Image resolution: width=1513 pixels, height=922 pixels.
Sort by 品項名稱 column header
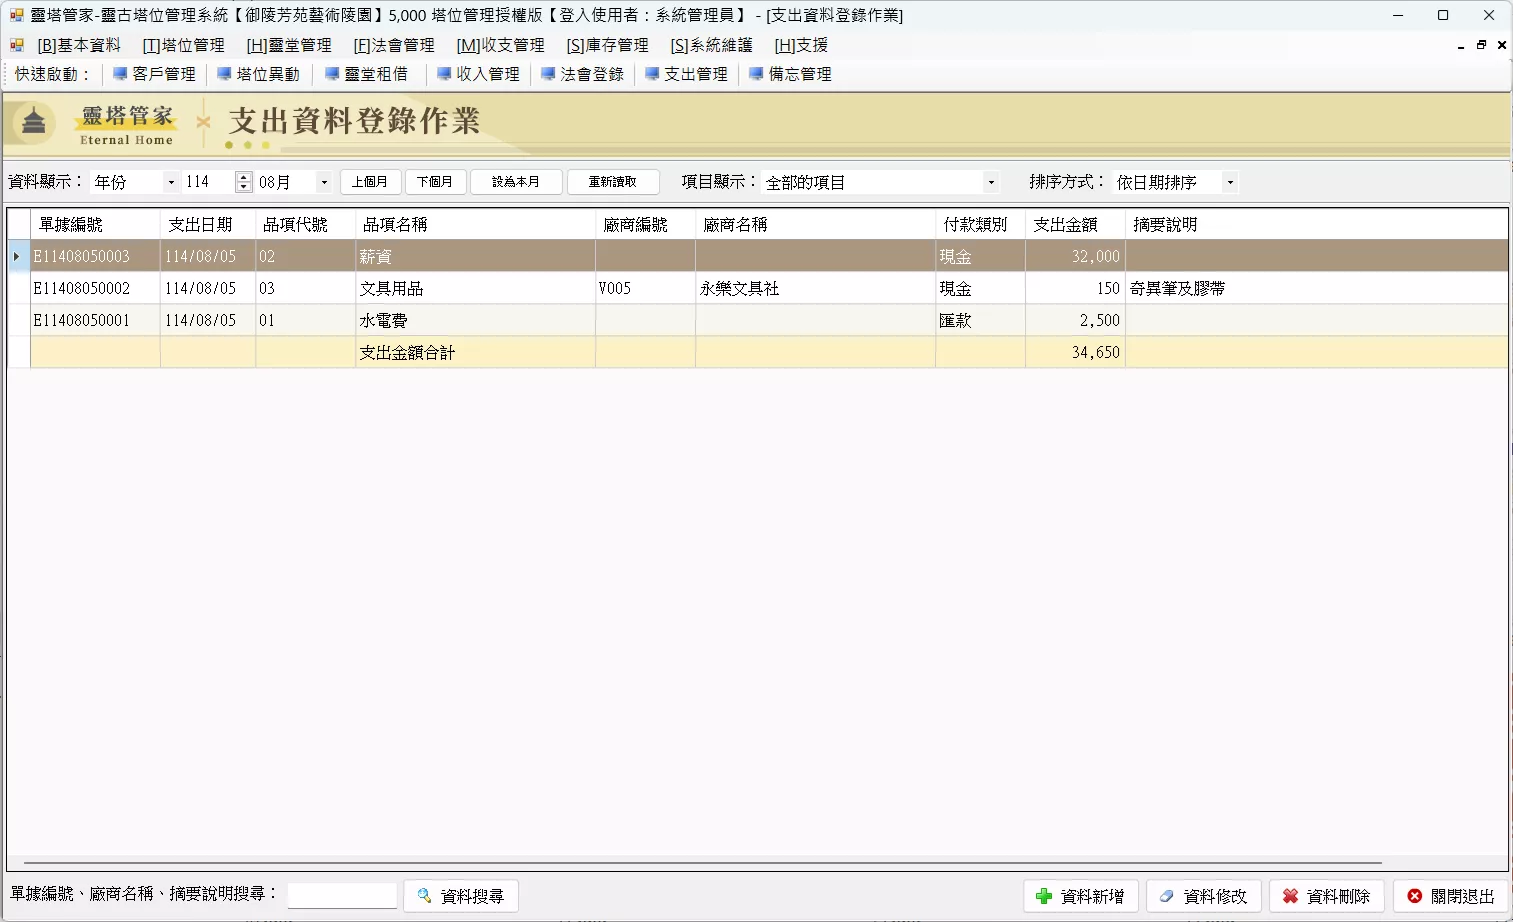pos(475,225)
